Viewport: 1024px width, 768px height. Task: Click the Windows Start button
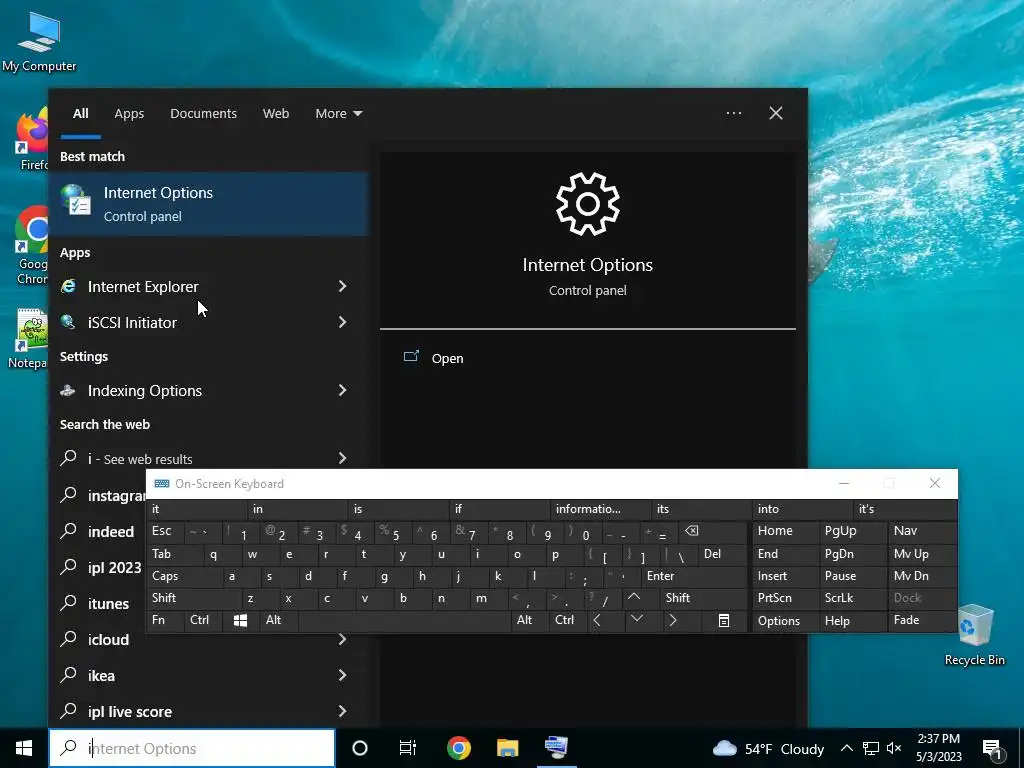[24, 748]
